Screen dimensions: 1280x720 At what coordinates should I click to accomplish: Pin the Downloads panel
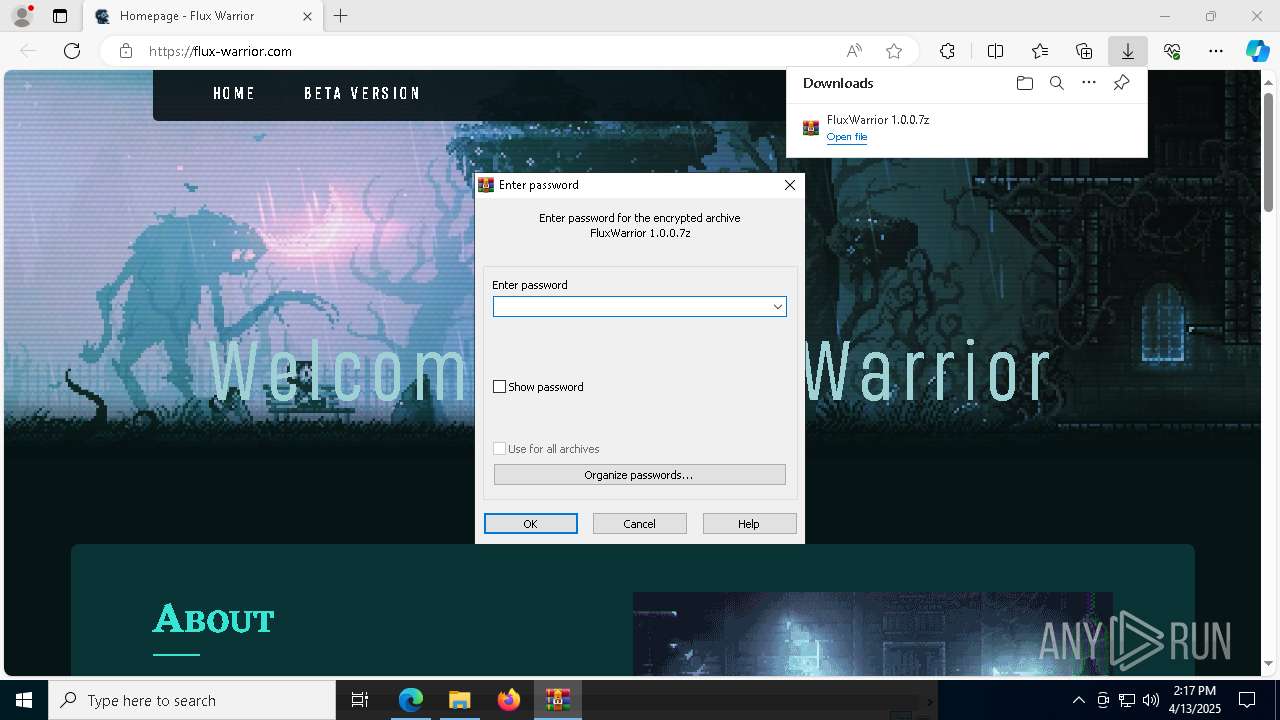tap(1121, 83)
